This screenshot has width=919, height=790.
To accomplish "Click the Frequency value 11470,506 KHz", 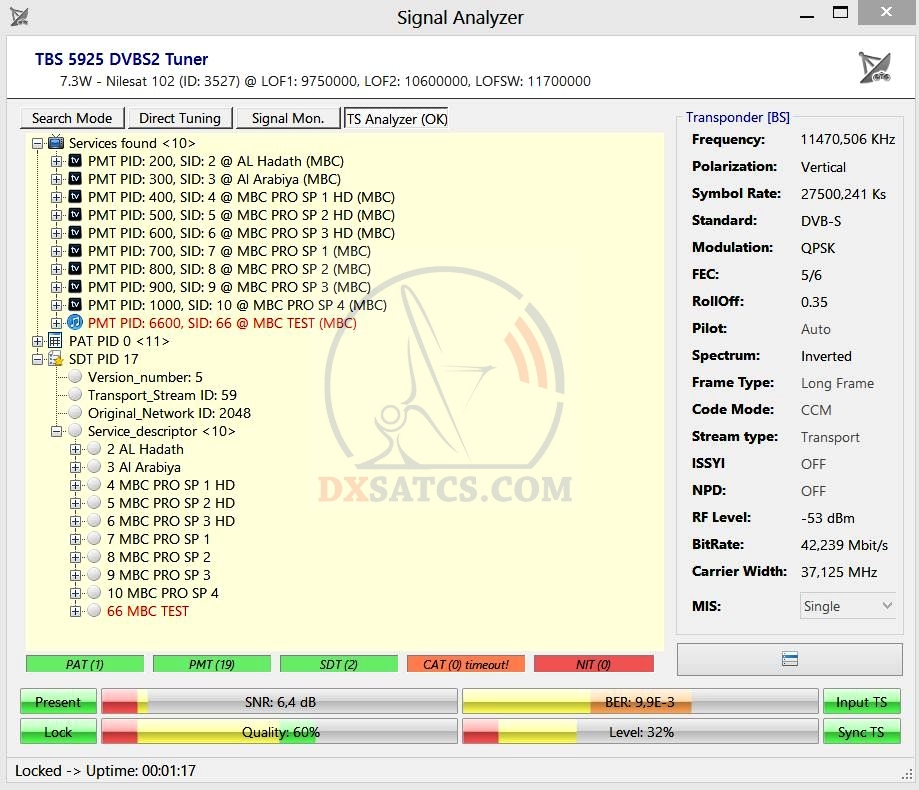I will pos(847,139).
